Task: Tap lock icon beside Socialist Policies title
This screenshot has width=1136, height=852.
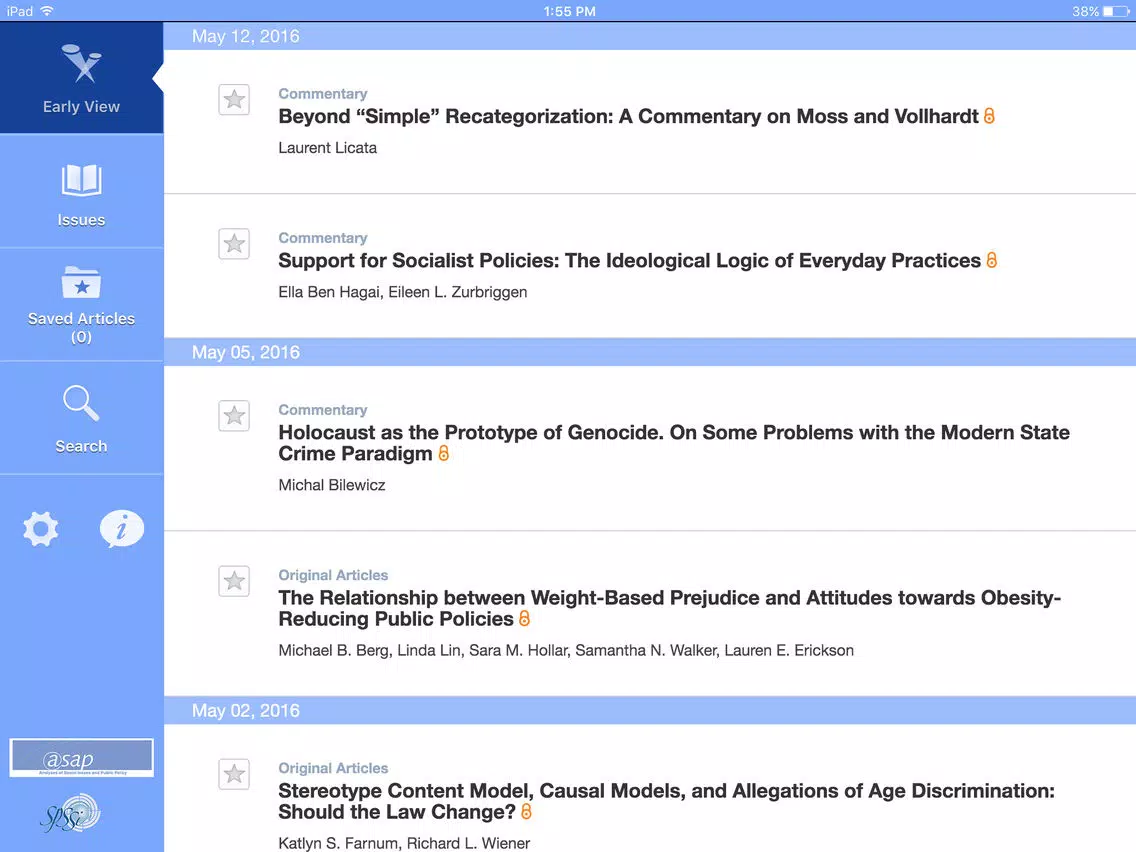Action: click(x=991, y=260)
